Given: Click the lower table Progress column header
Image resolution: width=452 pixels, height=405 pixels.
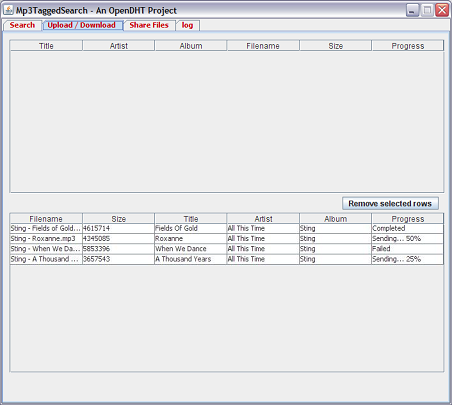Looking at the screenshot, I should click(x=408, y=219).
